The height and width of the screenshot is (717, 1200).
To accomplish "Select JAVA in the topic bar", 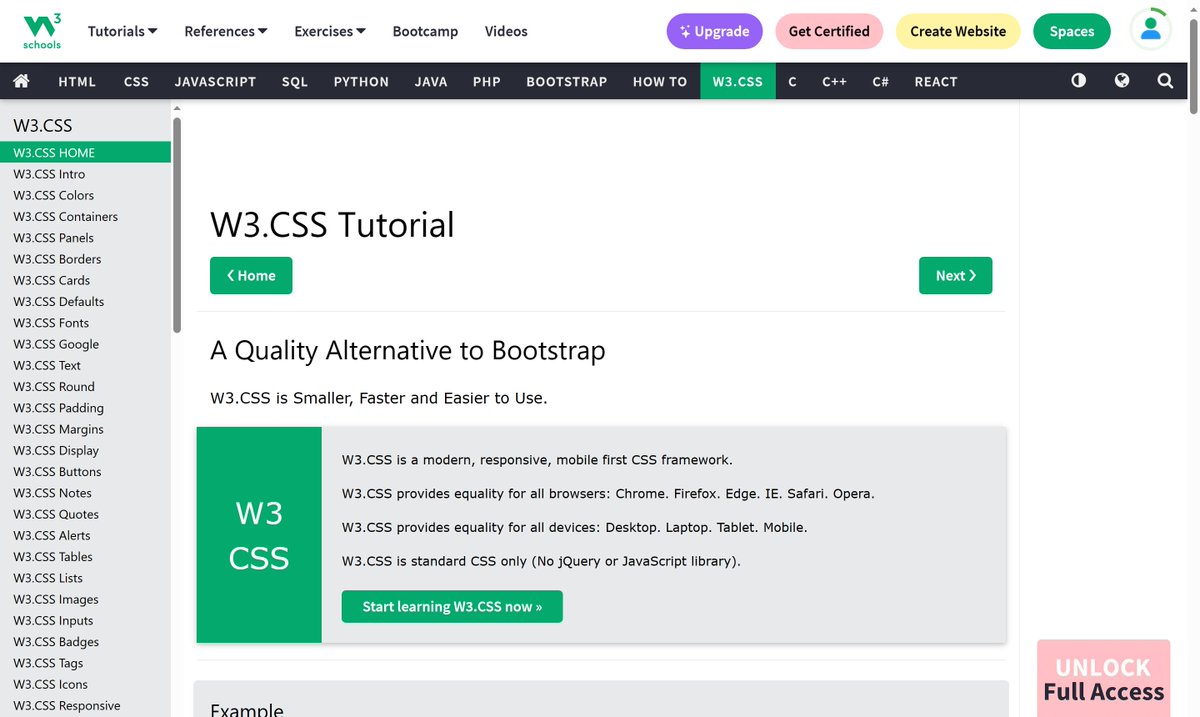I will tap(431, 81).
